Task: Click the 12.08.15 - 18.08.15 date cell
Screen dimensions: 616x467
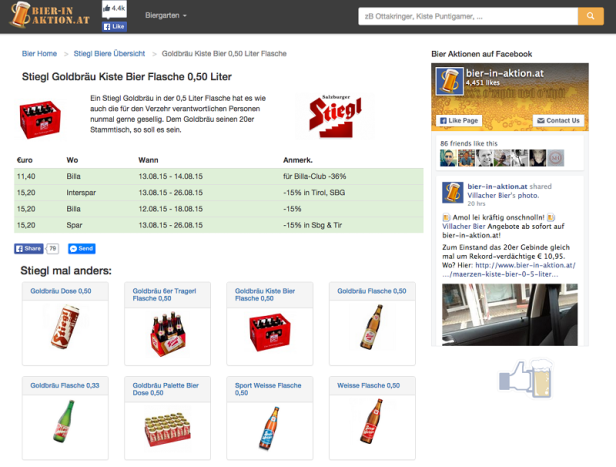Action: (x=170, y=209)
